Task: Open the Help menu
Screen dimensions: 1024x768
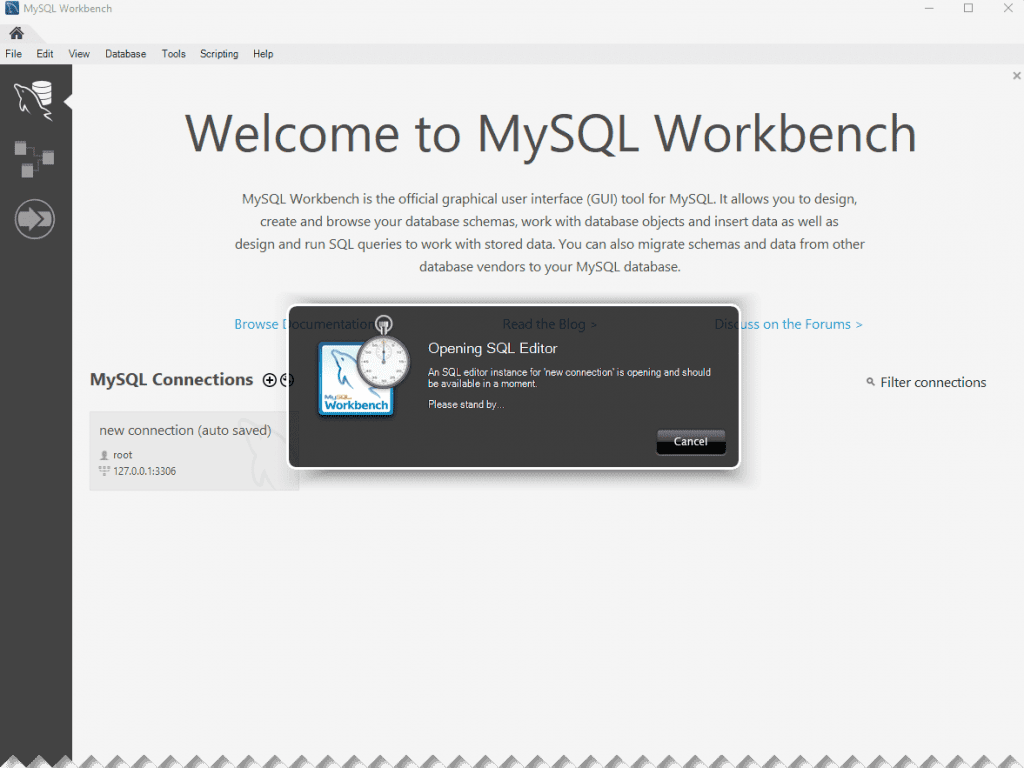Action: click(x=263, y=53)
